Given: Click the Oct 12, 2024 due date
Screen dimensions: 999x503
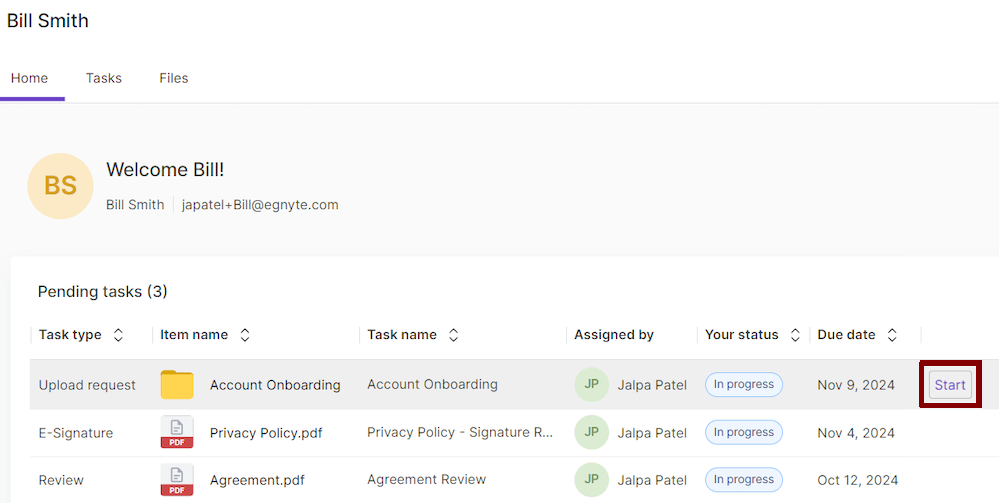Looking at the screenshot, I should (x=858, y=480).
